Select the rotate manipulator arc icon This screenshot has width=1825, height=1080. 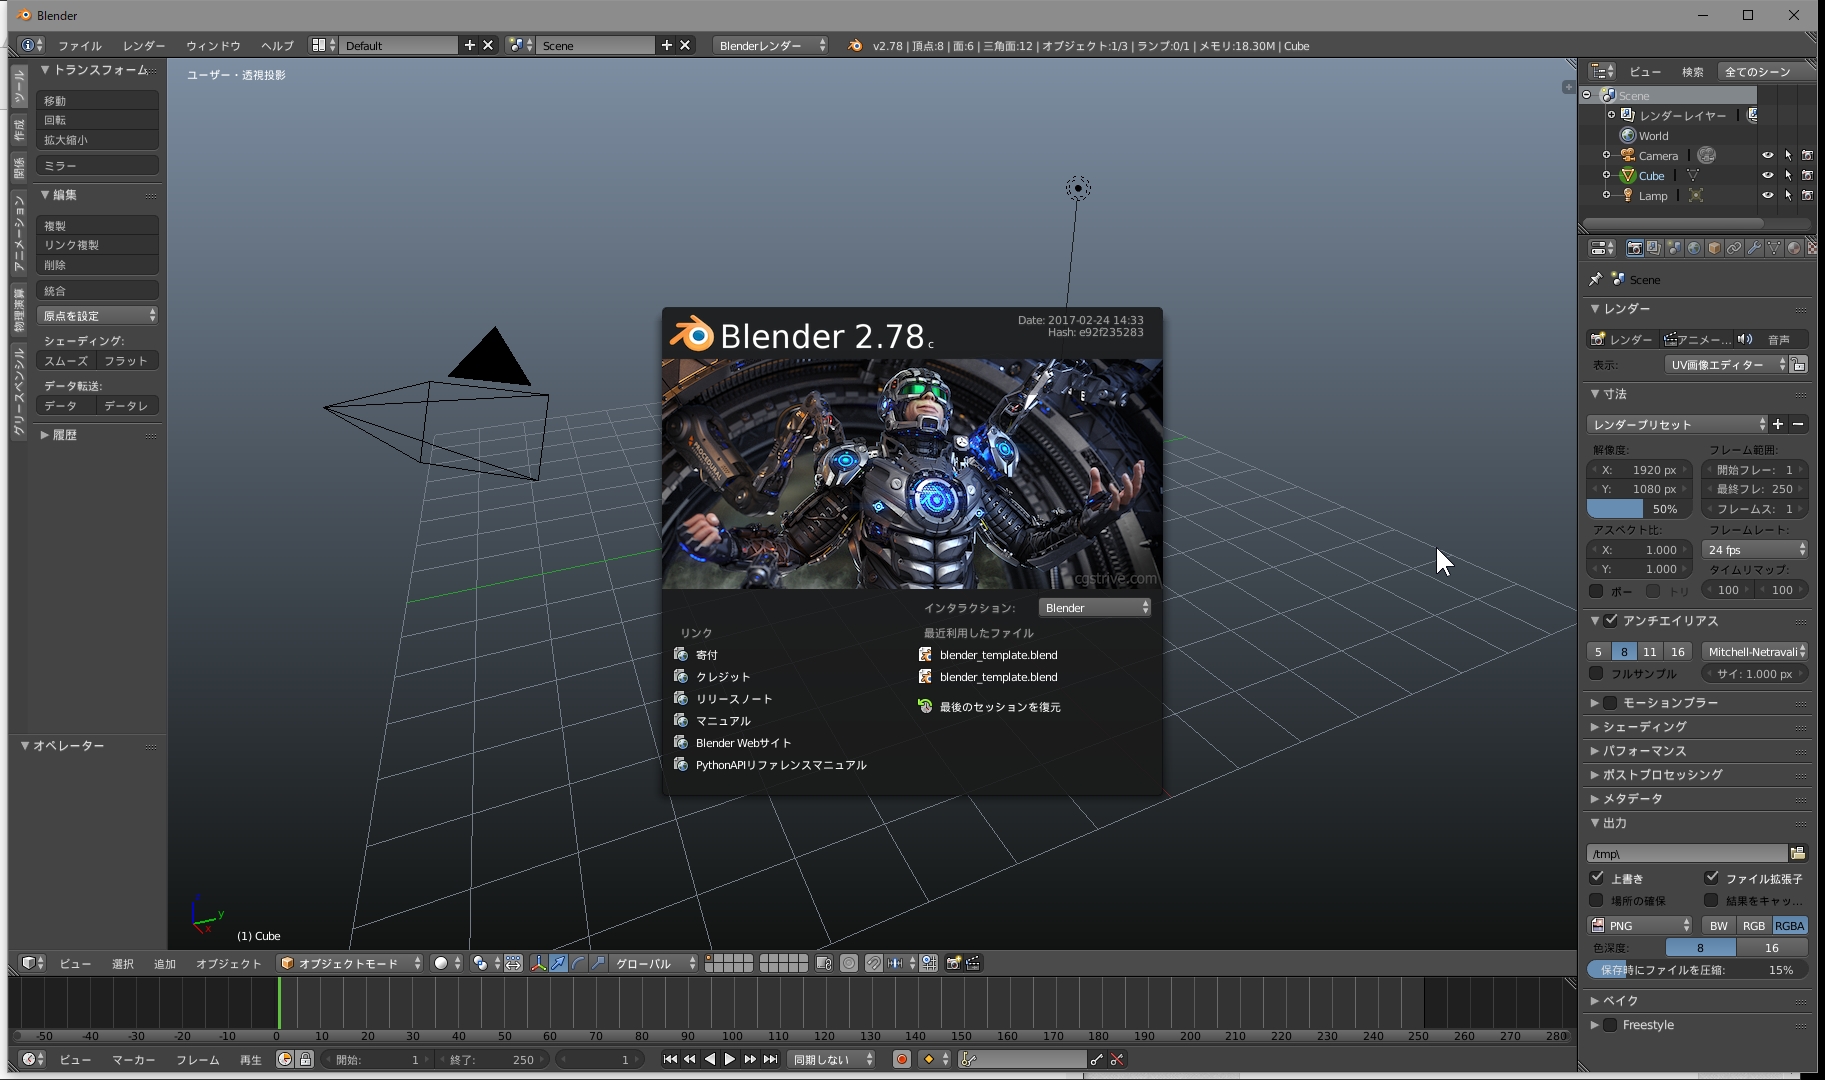click(x=578, y=963)
